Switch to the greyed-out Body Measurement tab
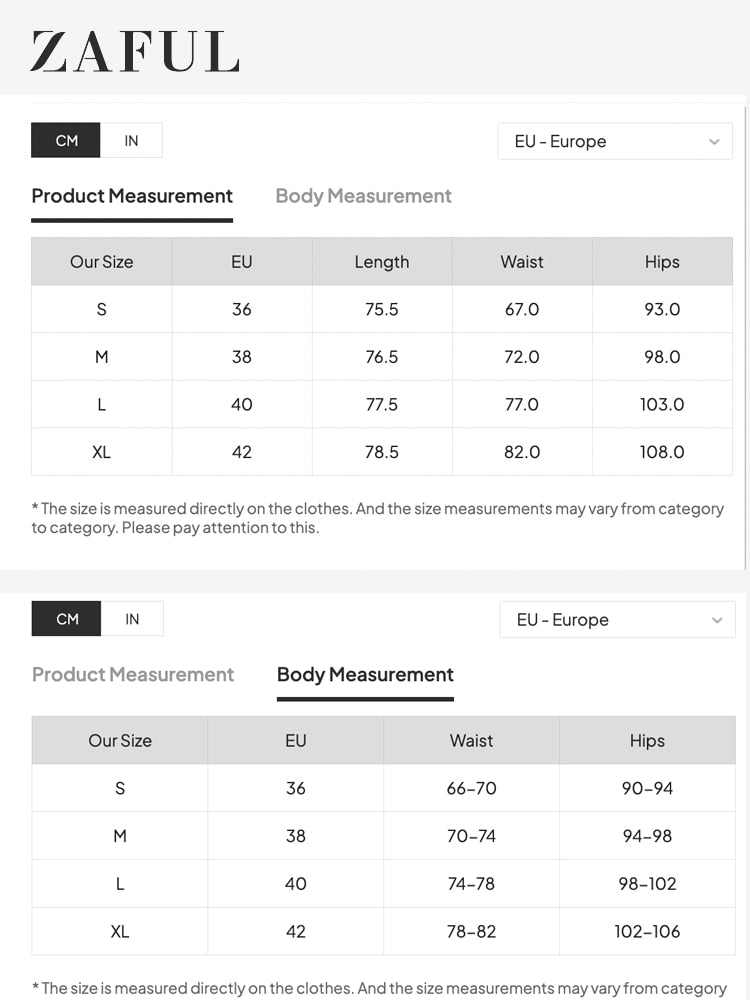This screenshot has height=1000, width=750. coord(363,196)
